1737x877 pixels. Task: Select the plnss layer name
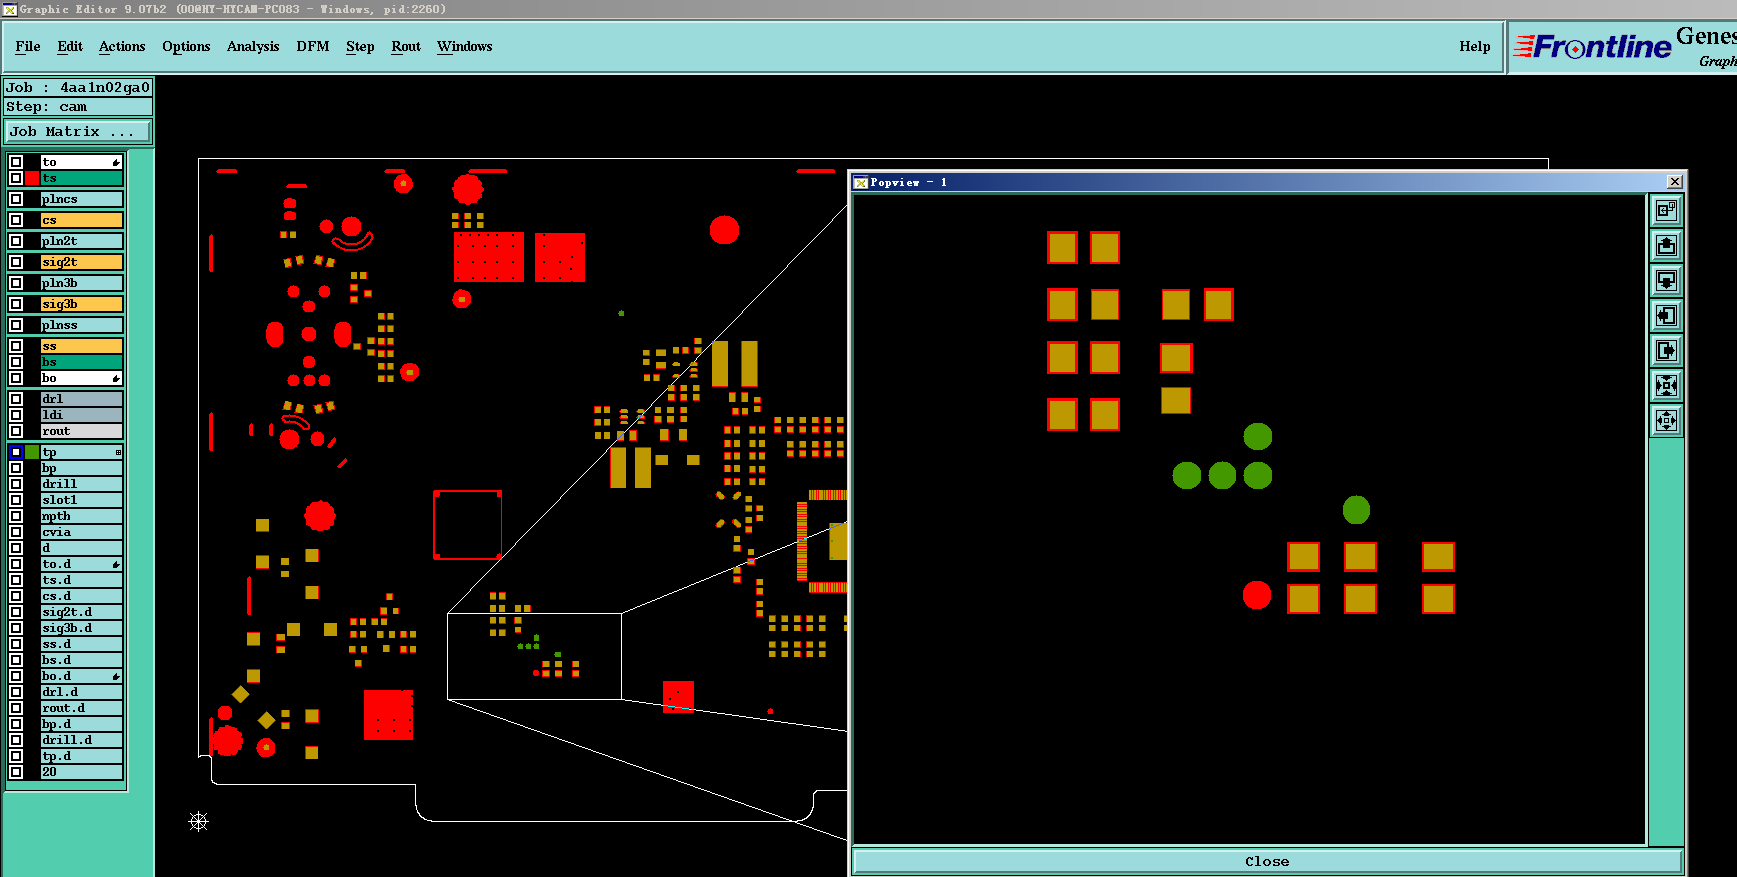[x=81, y=325]
